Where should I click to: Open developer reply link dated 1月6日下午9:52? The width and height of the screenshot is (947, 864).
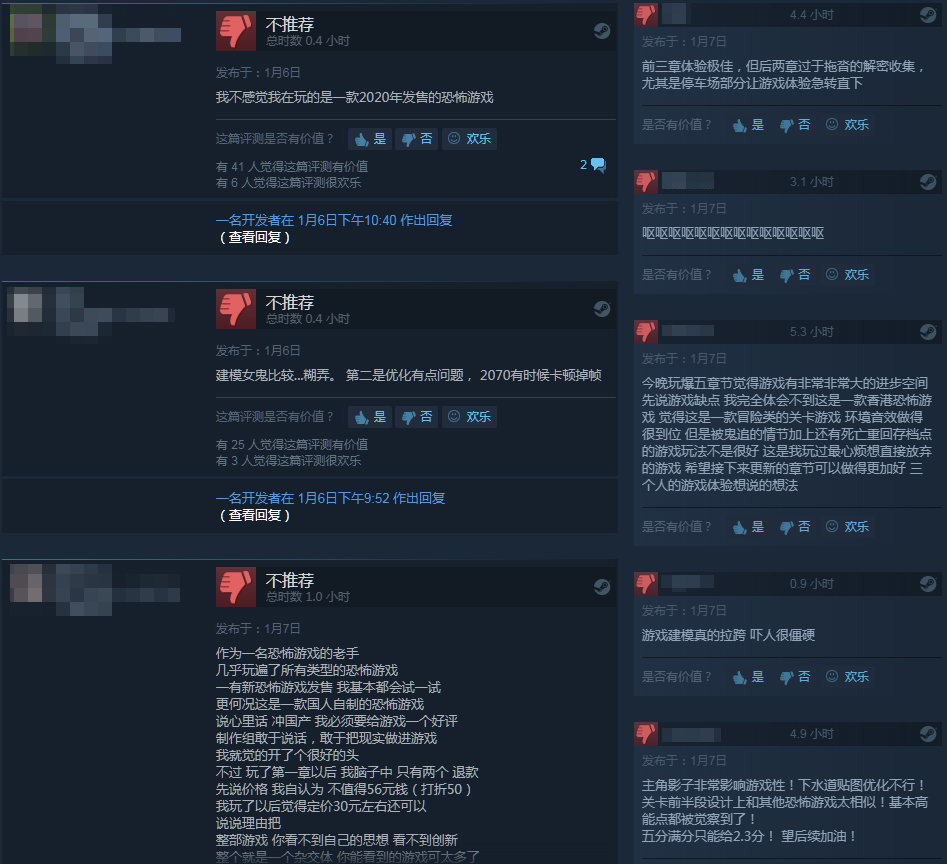click(330, 498)
